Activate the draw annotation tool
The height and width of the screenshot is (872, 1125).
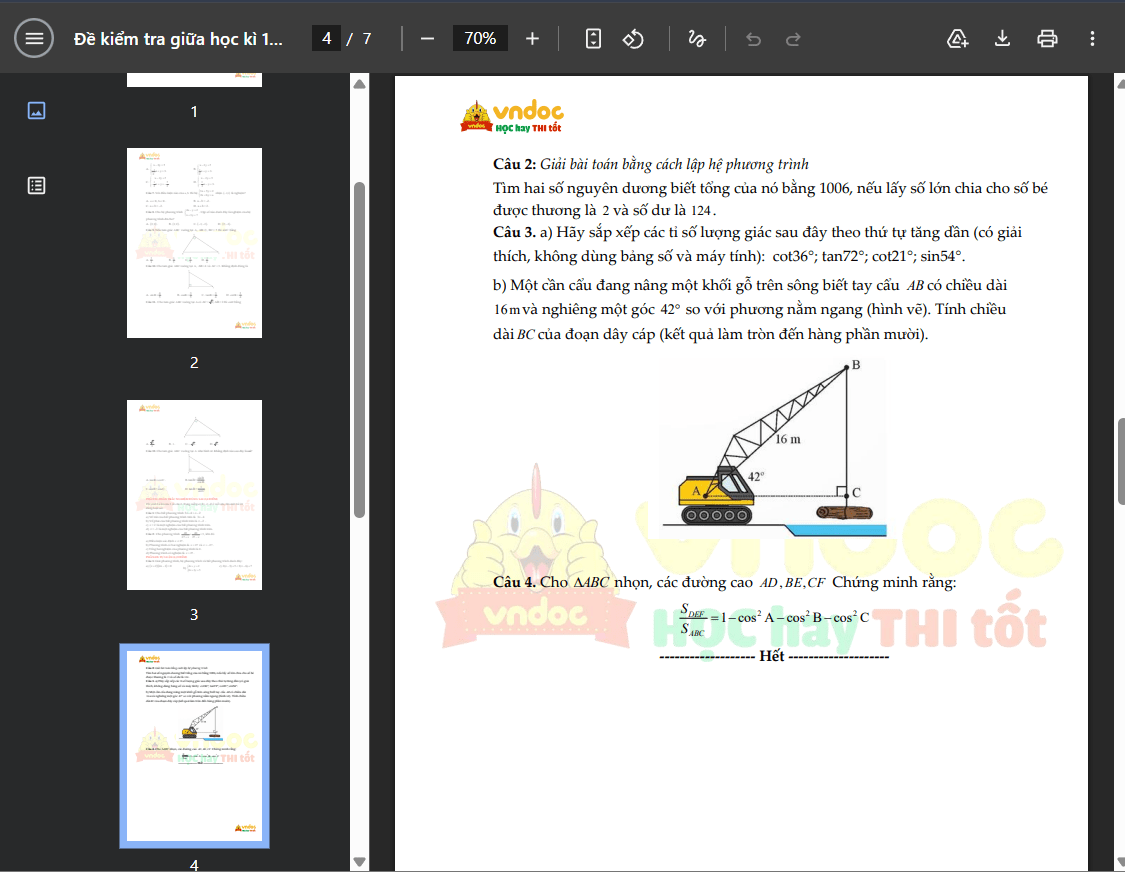tap(697, 38)
